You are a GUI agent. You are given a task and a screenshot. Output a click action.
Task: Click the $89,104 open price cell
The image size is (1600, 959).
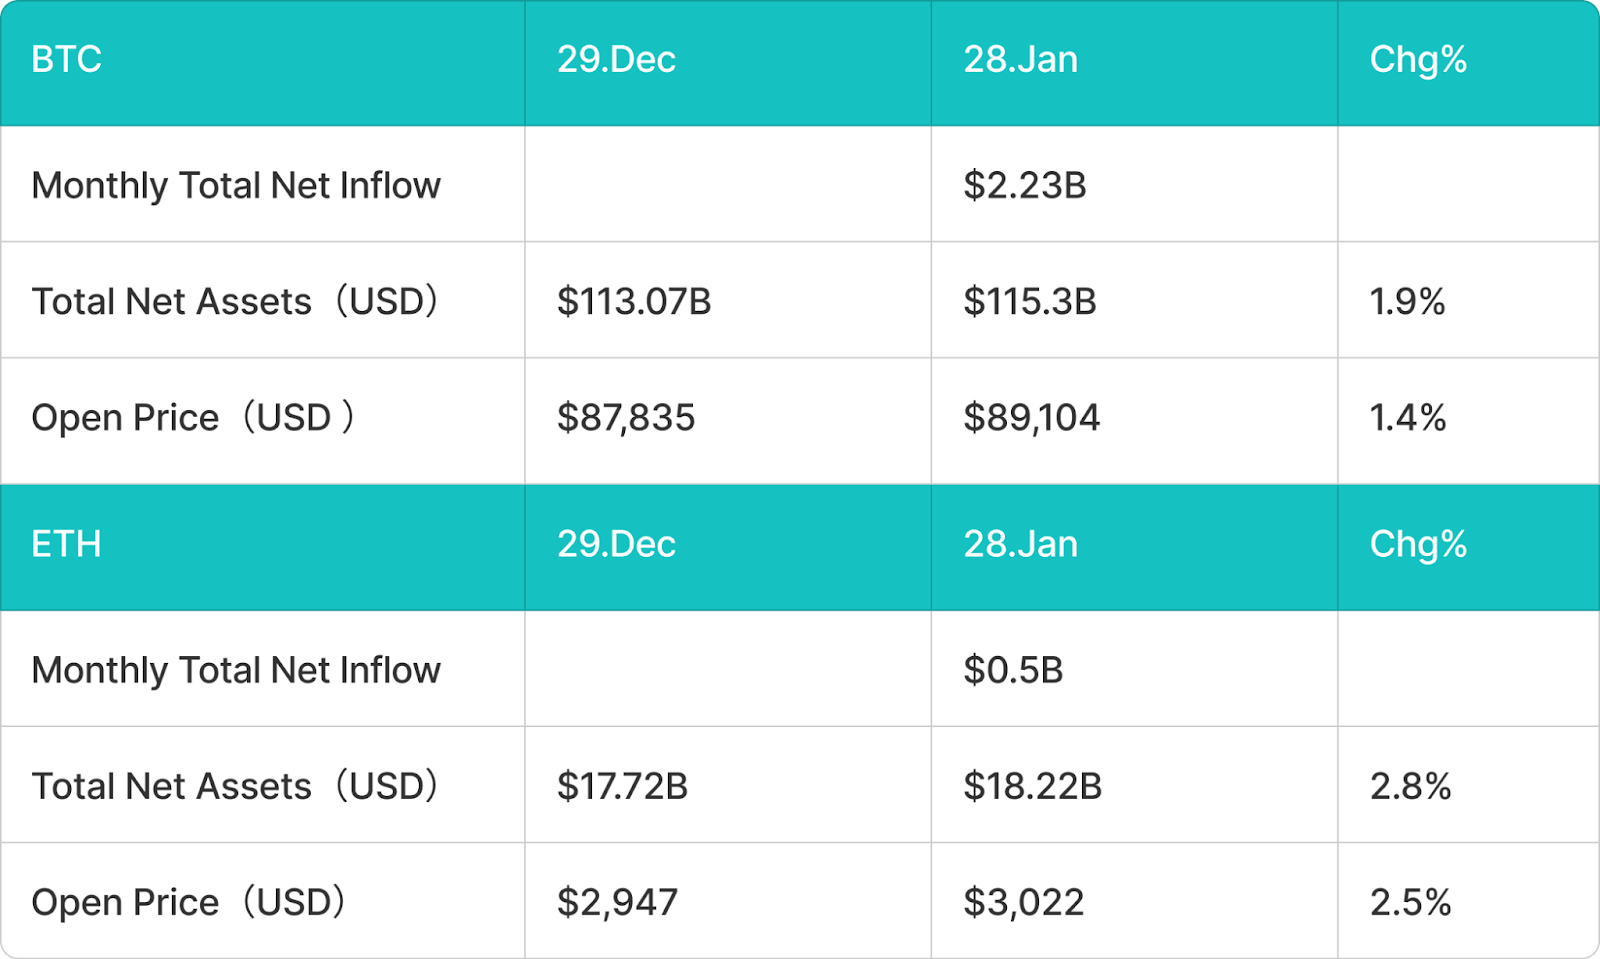pos(1031,418)
